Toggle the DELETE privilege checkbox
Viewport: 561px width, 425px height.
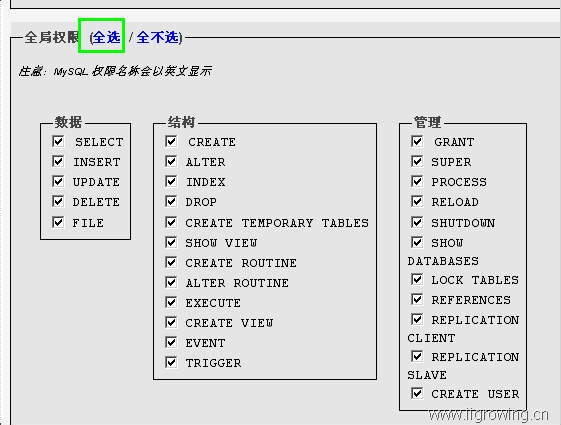(x=58, y=201)
